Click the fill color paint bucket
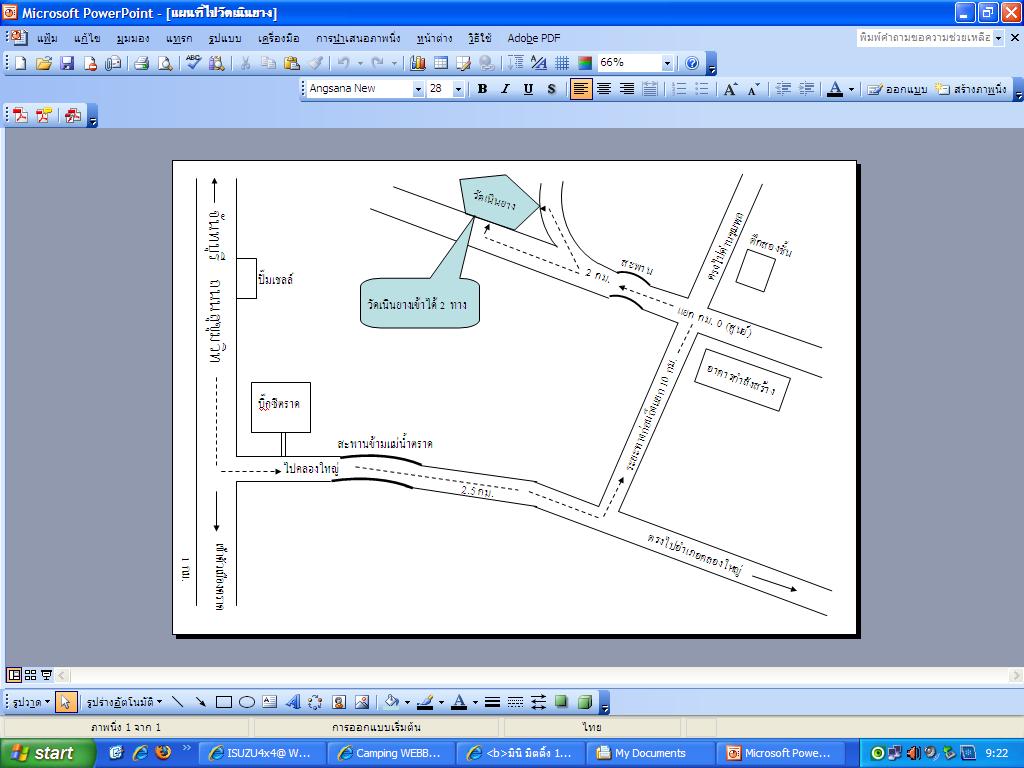The width and height of the screenshot is (1024, 768). click(392, 702)
